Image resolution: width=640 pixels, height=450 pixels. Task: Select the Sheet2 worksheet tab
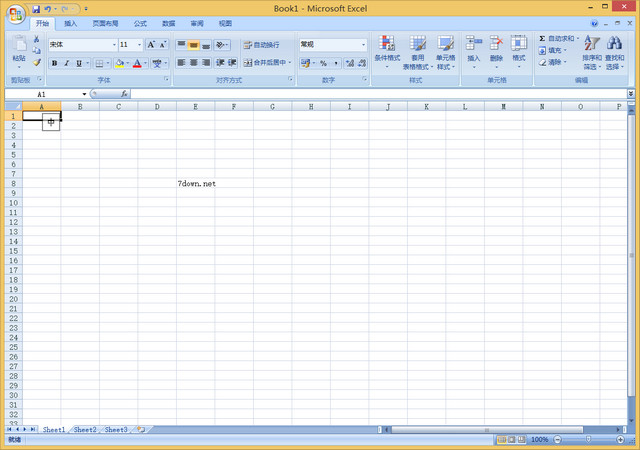point(85,429)
